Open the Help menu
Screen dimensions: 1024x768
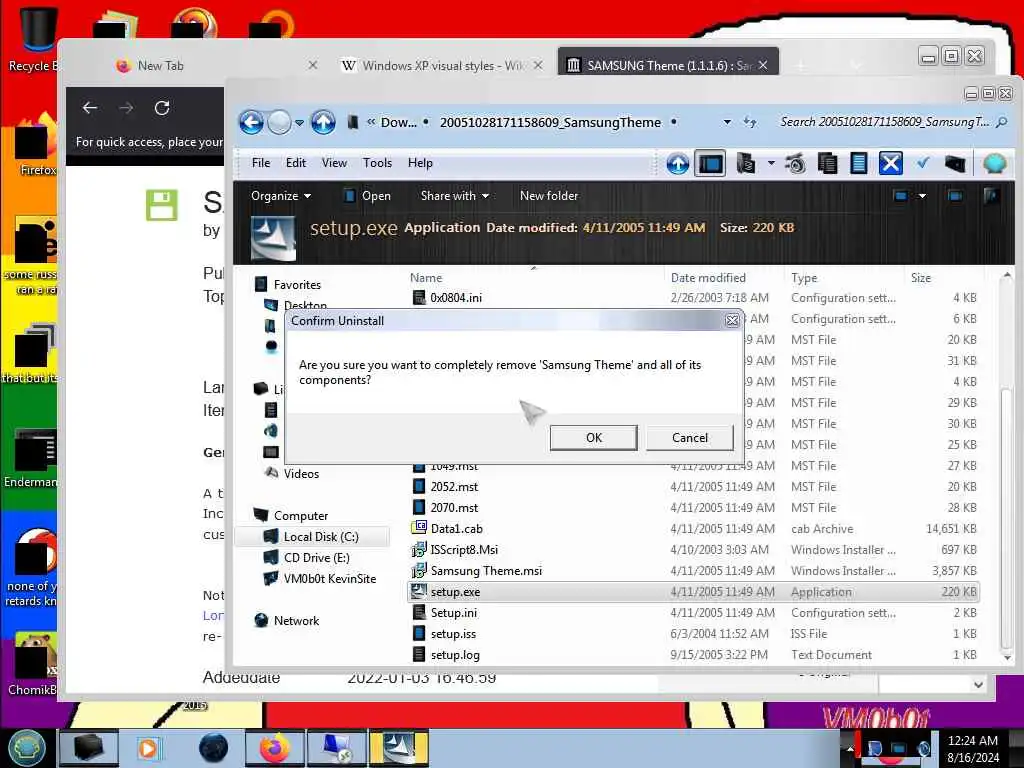[420, 163]
